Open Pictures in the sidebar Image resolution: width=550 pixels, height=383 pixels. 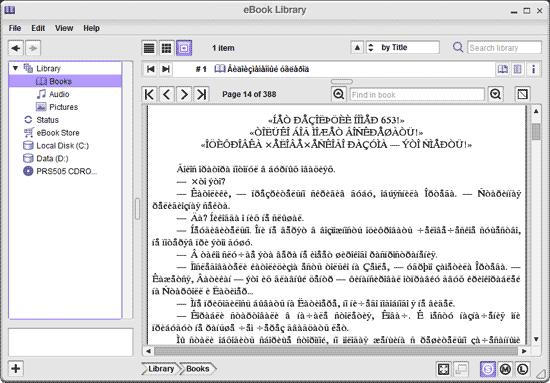tap(57, 107)
